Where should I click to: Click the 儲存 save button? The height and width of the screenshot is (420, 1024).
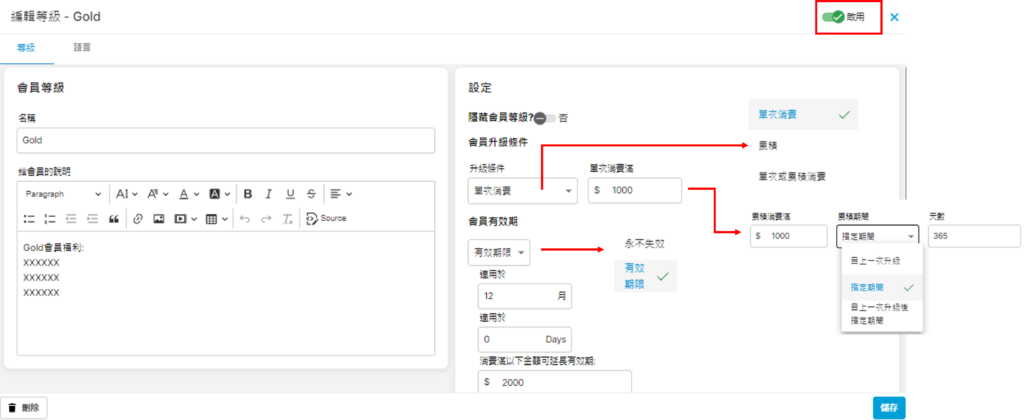[x=889, y=407]
